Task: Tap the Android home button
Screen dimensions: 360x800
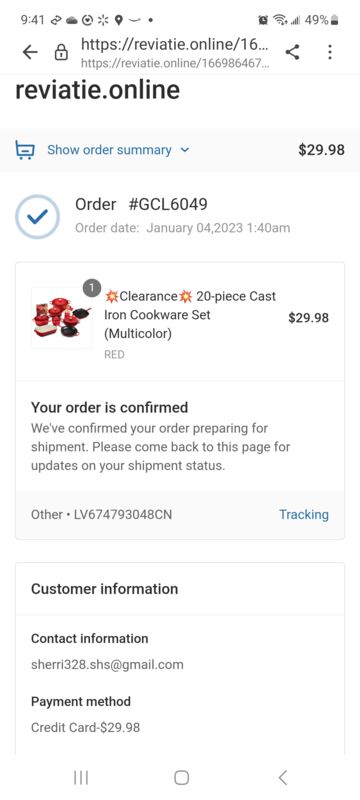Action: (x=181, y=778)
